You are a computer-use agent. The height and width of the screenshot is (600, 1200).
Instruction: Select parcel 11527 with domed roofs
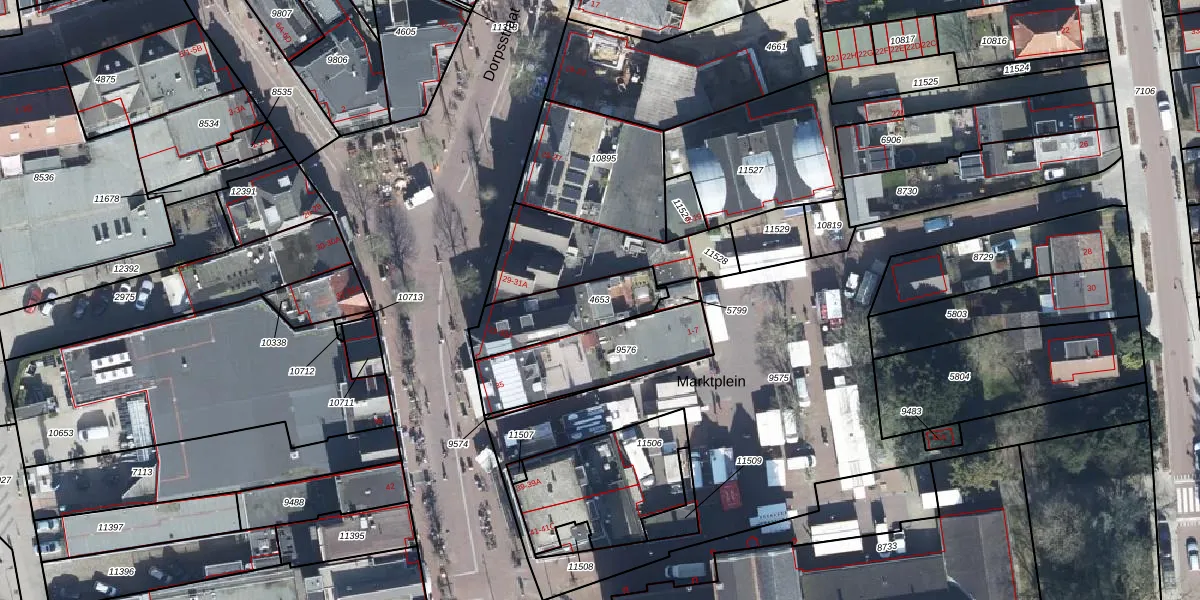(750, 171)
